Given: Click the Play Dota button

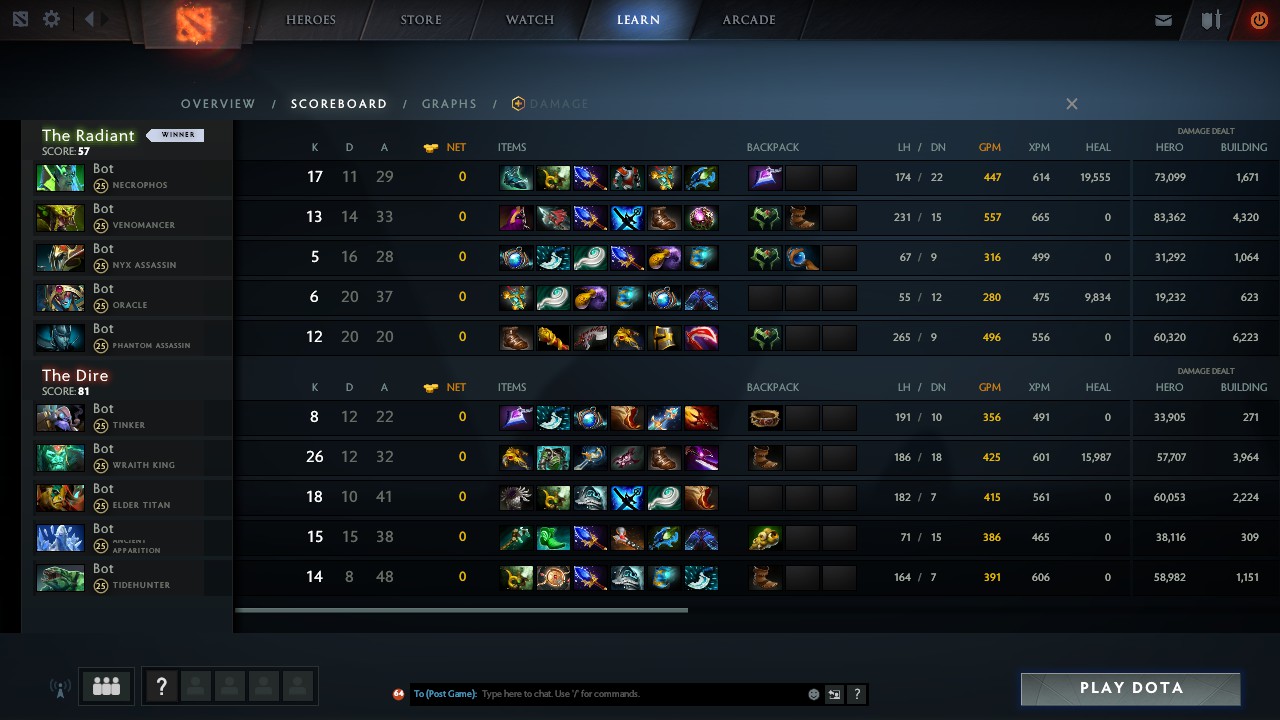Looking at the screenshot, I should point(1131,688).
